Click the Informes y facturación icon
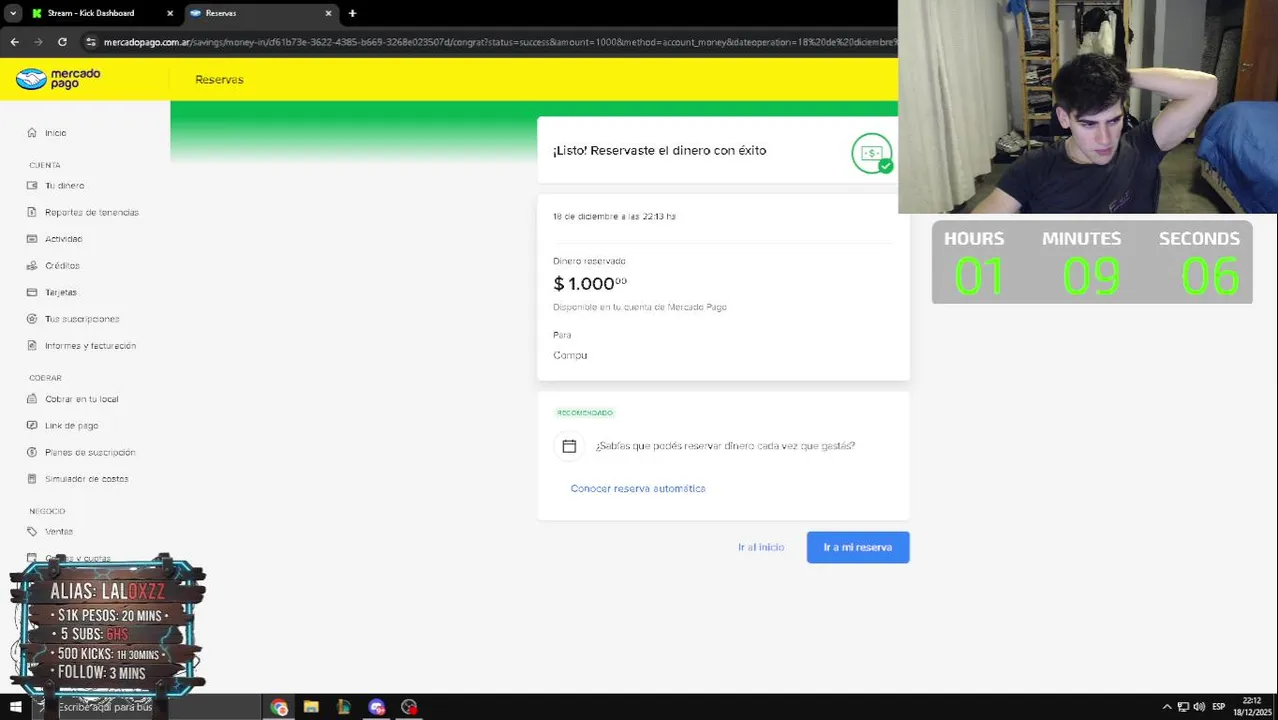This screenshot has height=720, width=1278. click(x=32, y=345)
